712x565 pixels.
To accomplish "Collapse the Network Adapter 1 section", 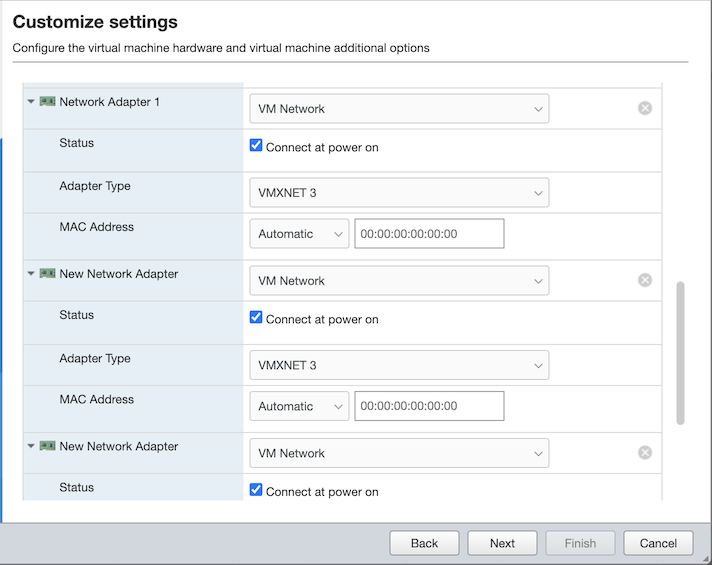I will click(x=31, y=102).
